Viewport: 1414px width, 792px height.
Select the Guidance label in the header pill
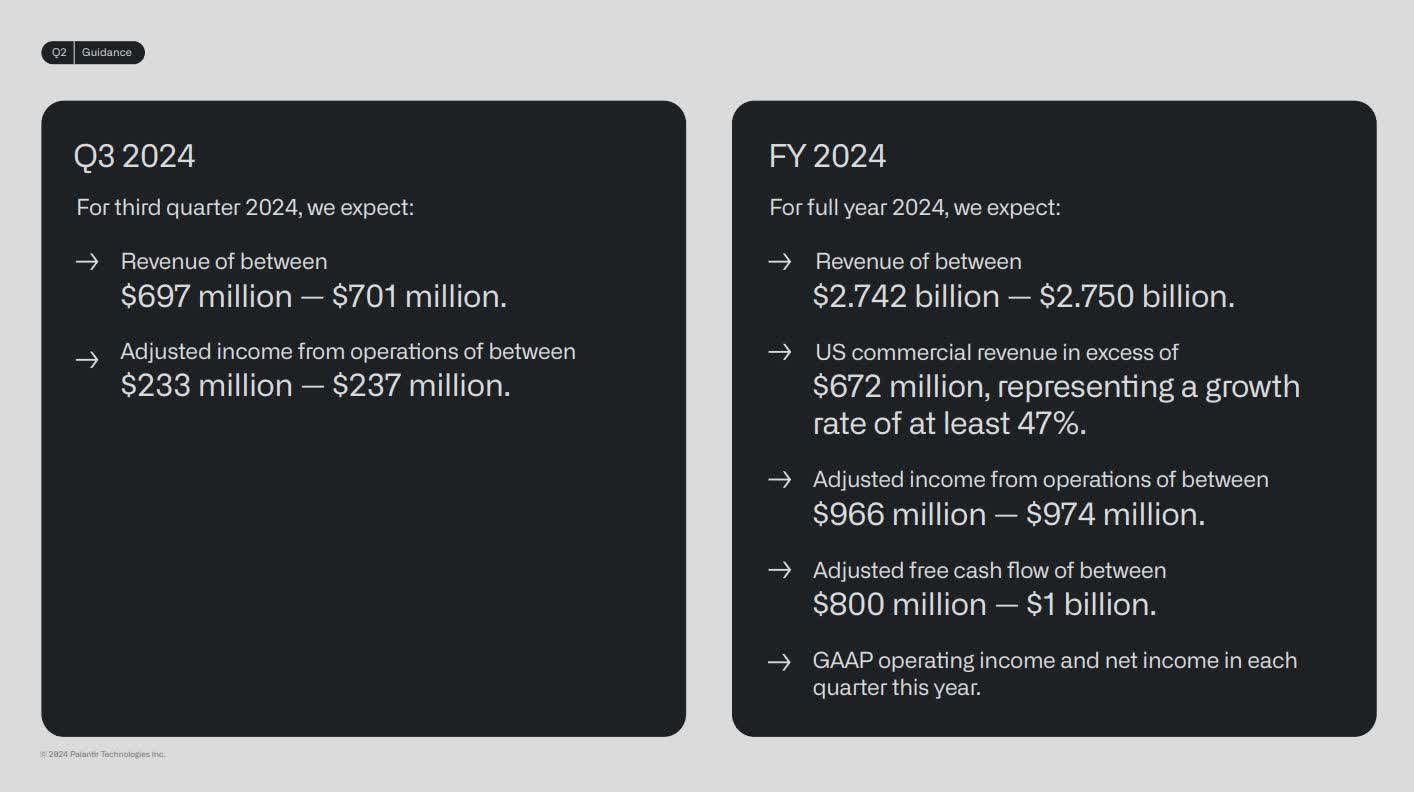(107, 53)
